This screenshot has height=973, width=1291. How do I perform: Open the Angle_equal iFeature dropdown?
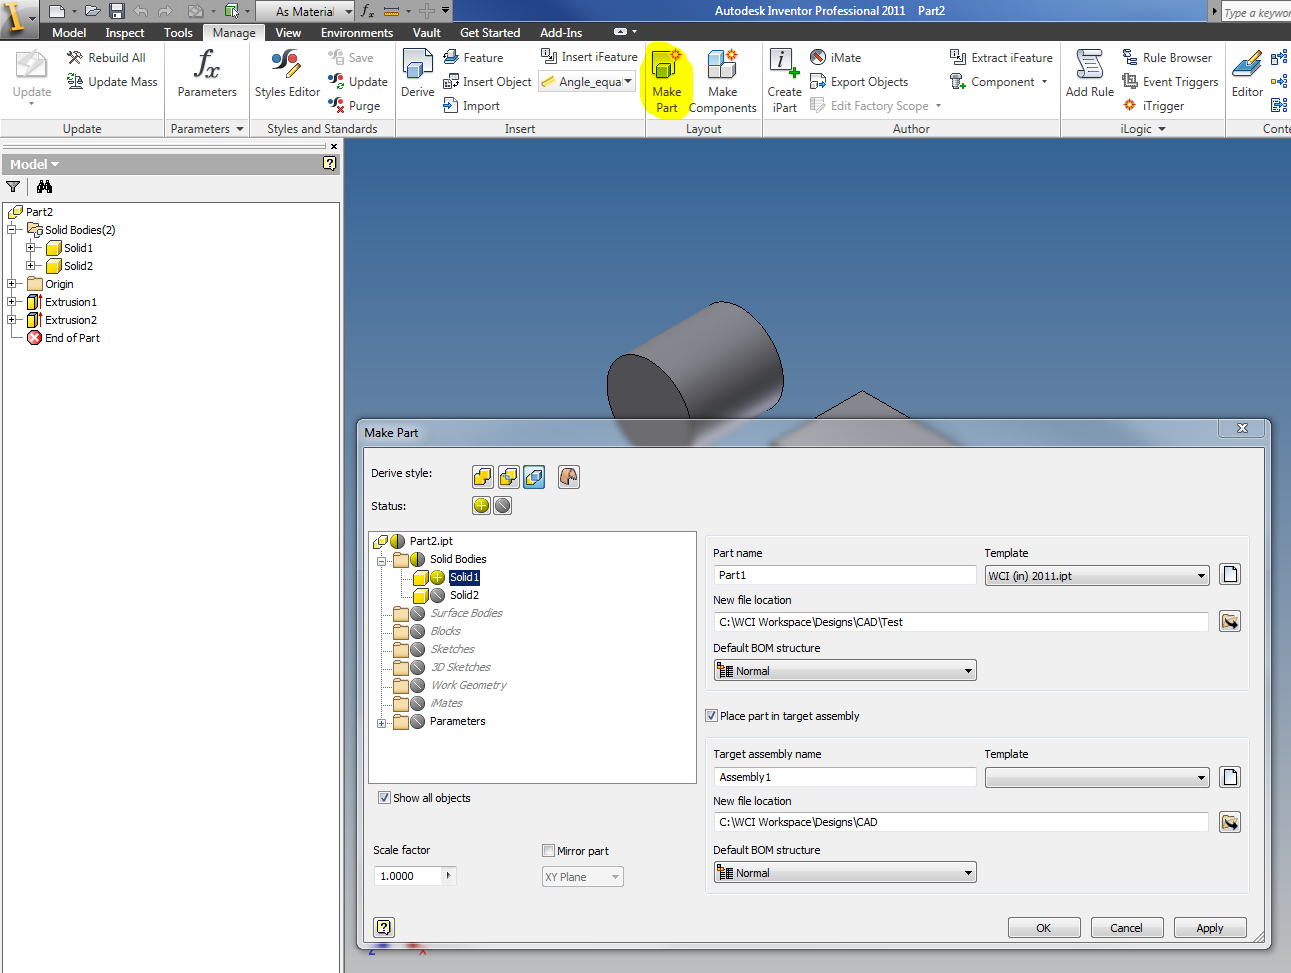point(587,81)
